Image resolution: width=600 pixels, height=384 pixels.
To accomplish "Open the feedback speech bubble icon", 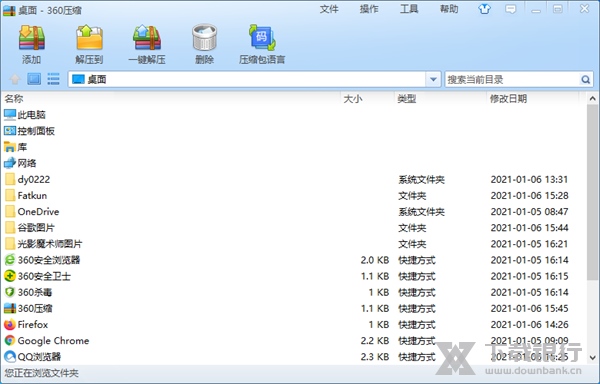I will (510, 9).
